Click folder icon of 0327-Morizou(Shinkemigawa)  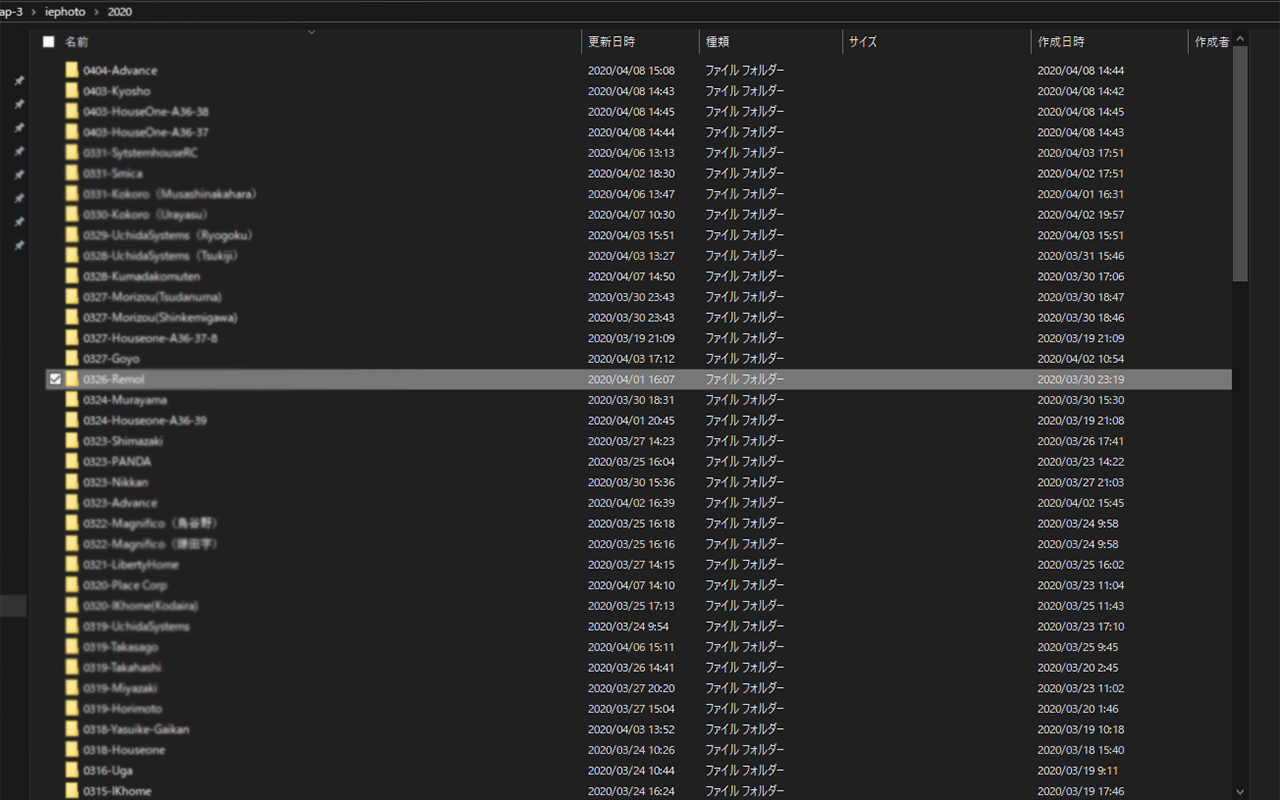72,317
